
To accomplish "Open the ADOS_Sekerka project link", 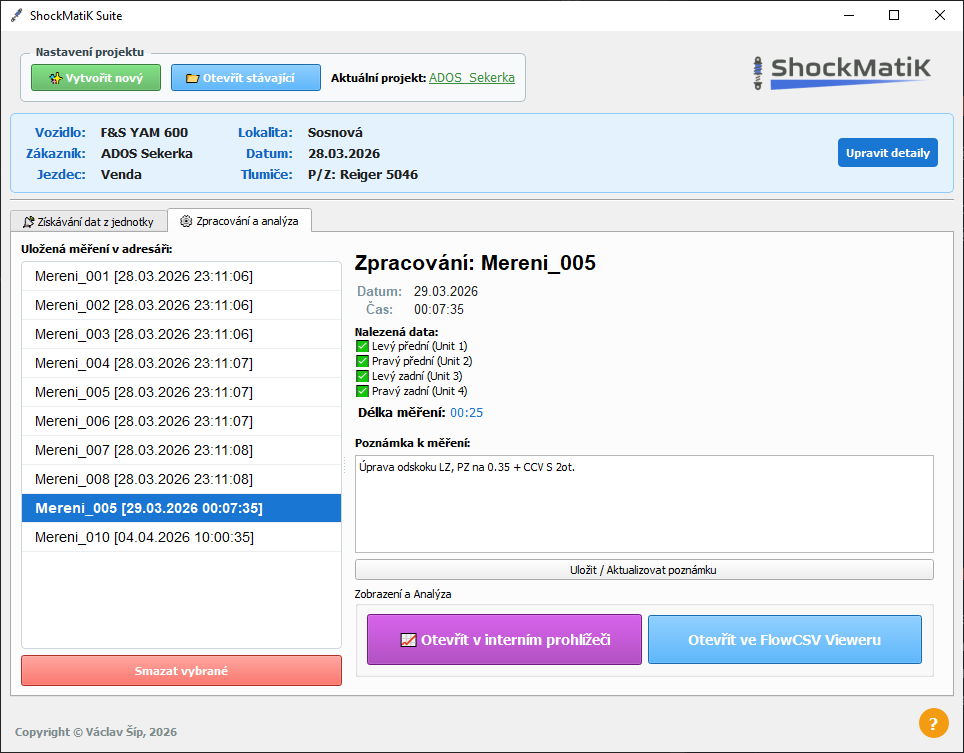I will point(472,78).
